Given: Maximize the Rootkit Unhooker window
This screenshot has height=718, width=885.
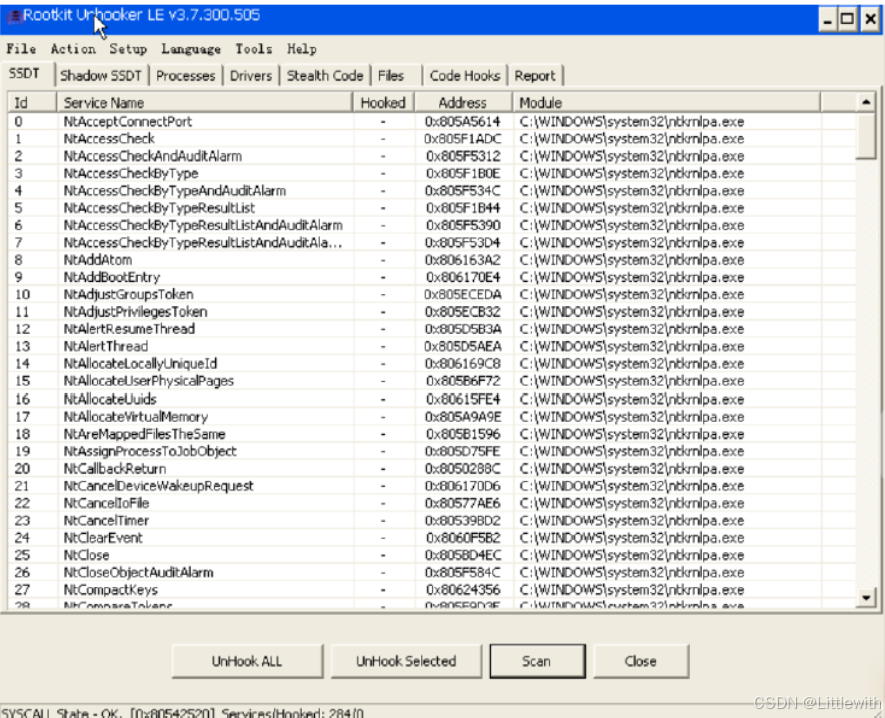Looking at the screenshot, I should coord(848,19).
